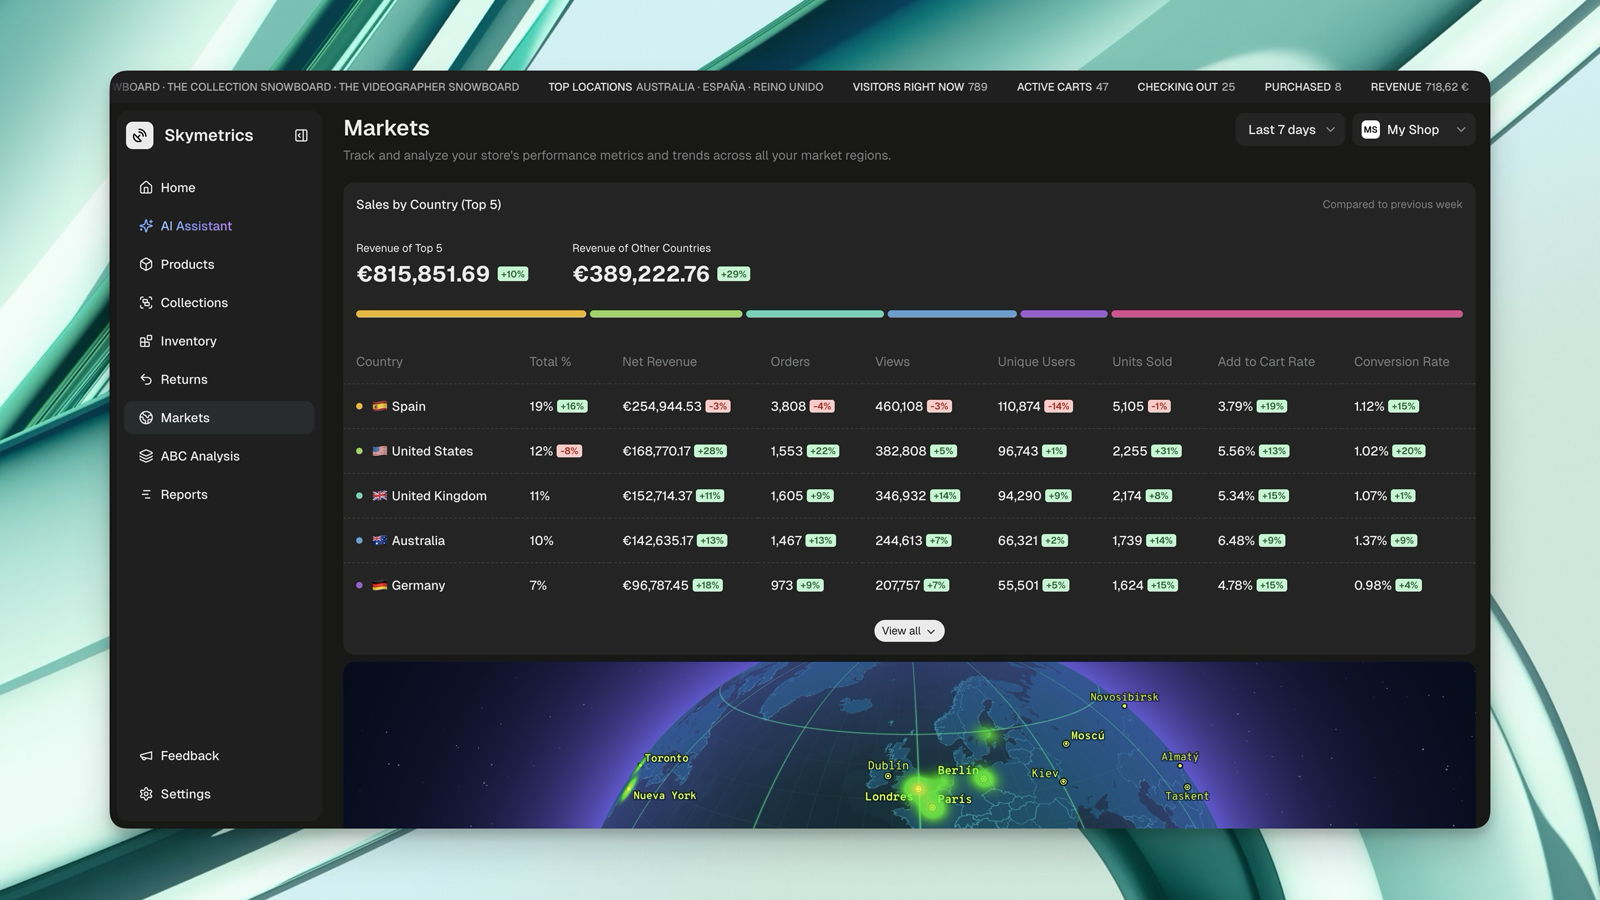The image size is (1600, 900).
Task: Click United Kingdom views 346,932
Action: [x=900, y=496]
